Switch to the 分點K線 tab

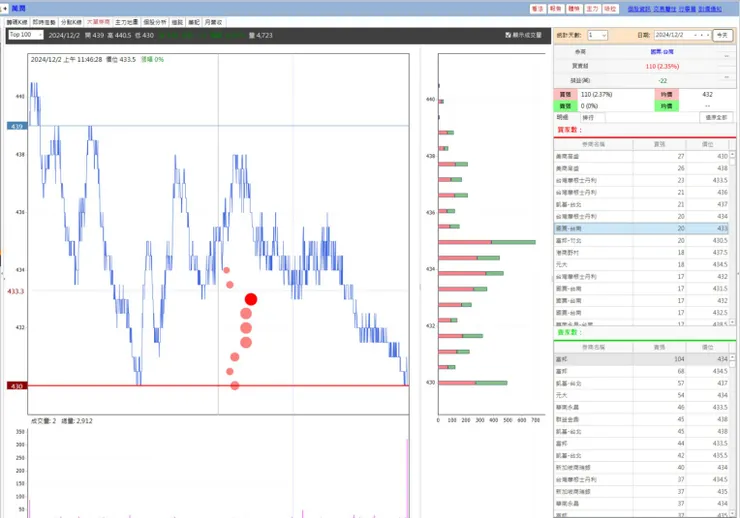pos(71,22)
